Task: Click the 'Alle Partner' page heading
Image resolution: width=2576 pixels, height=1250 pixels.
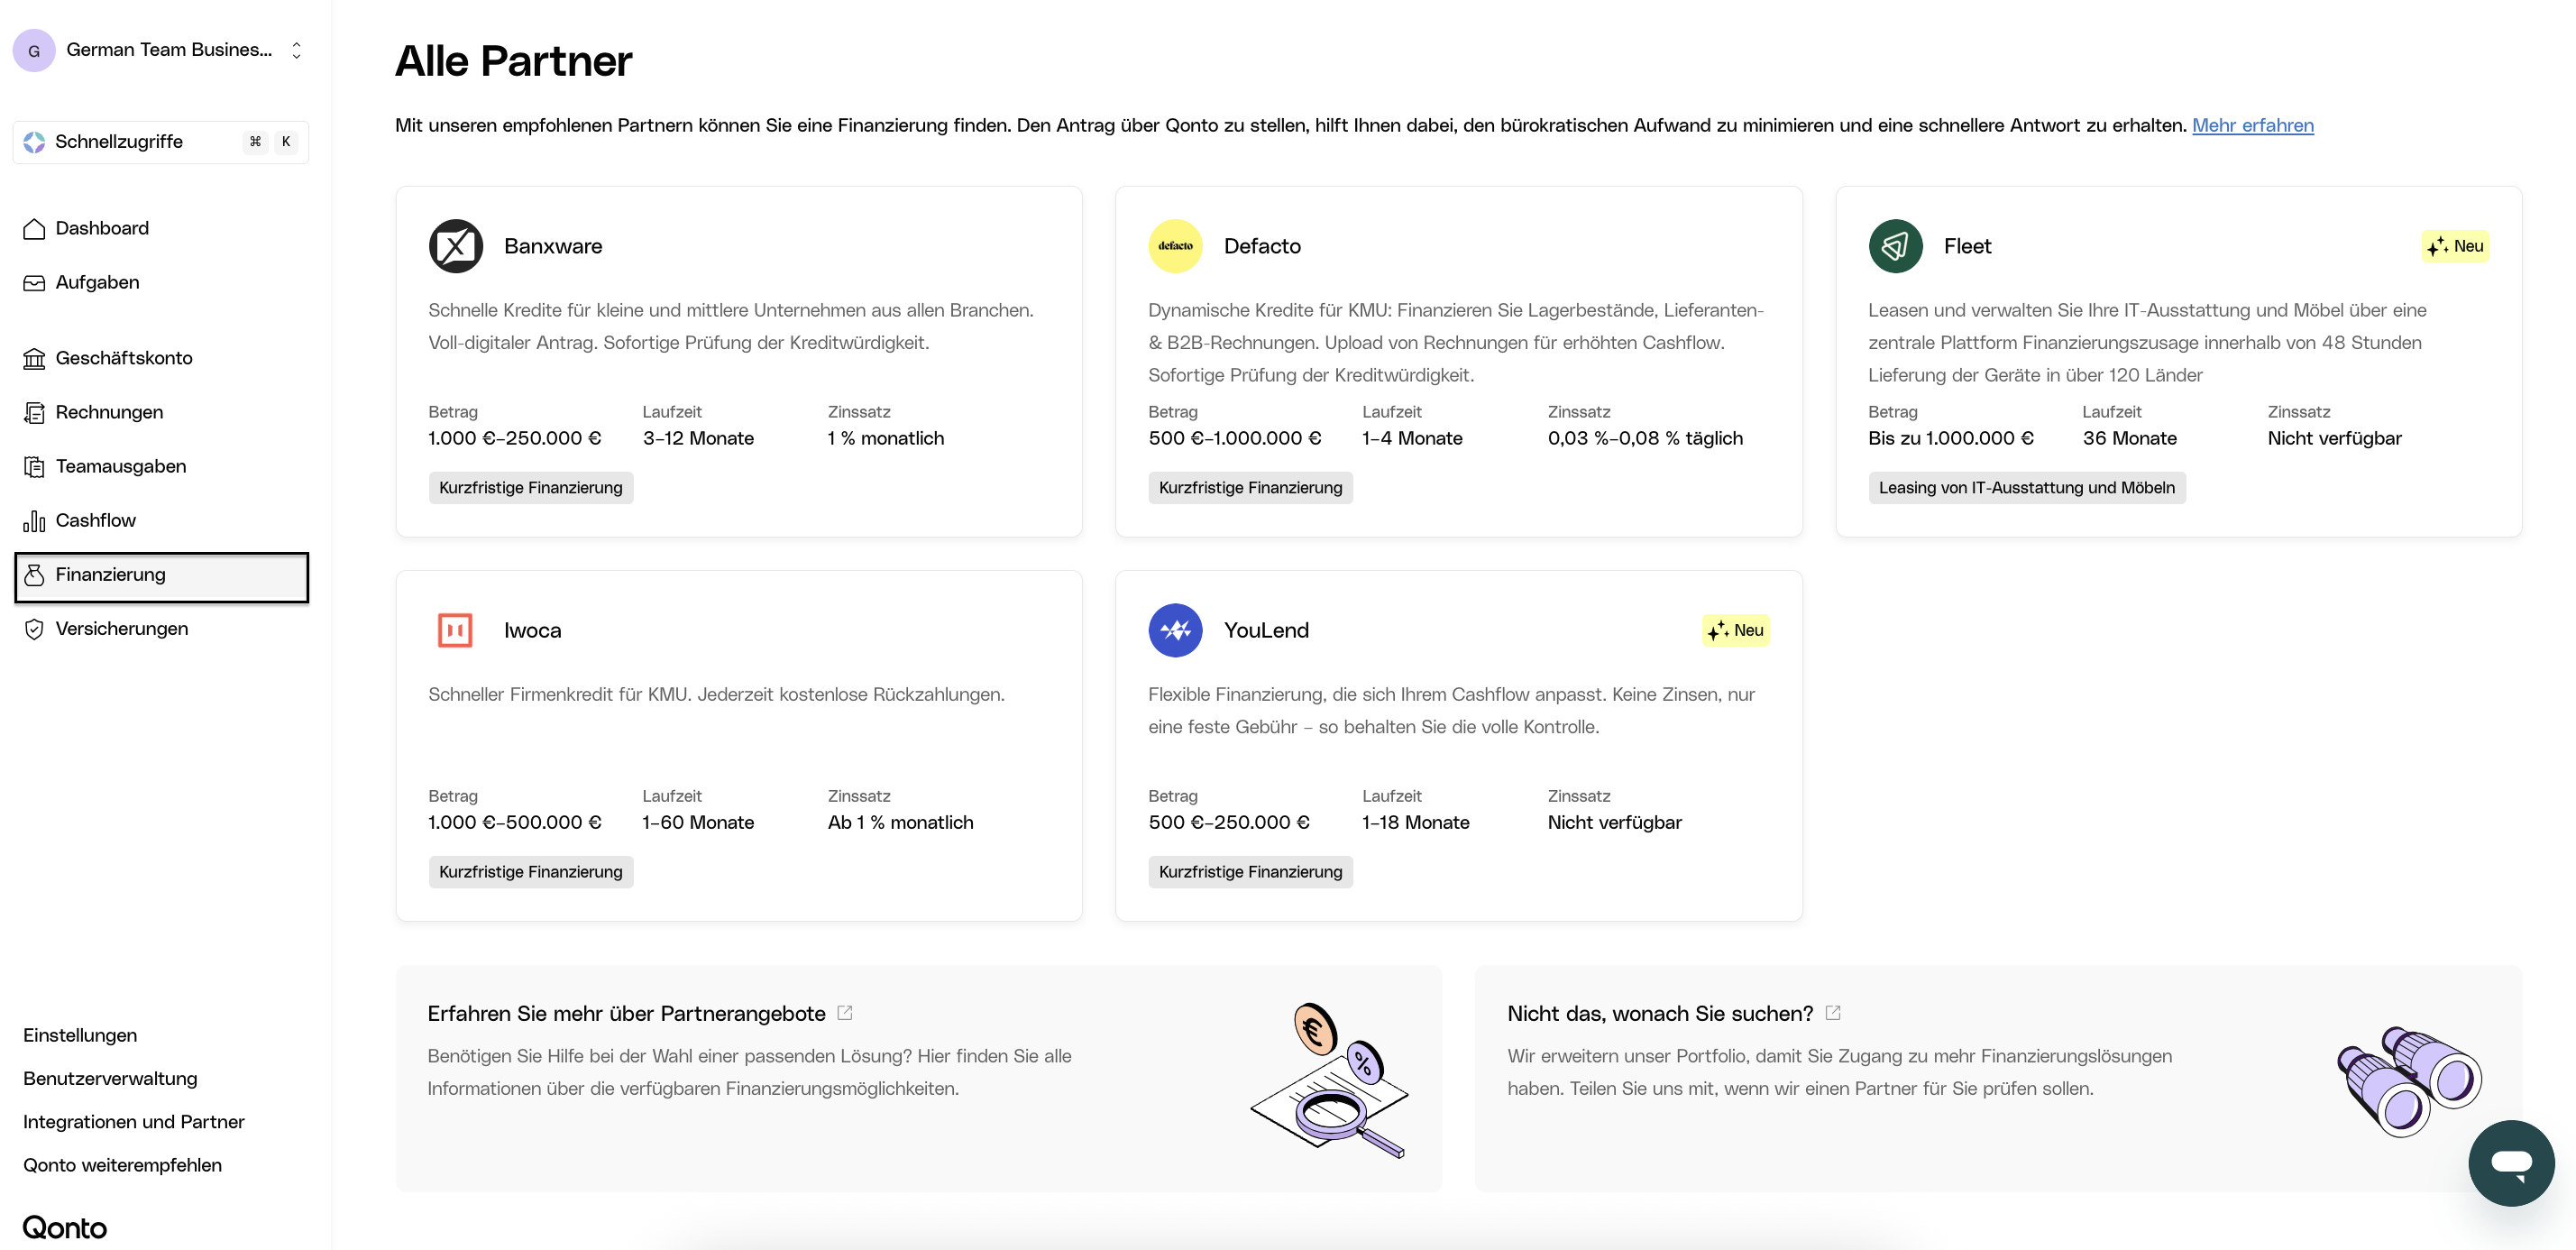Action: point(513,61)
